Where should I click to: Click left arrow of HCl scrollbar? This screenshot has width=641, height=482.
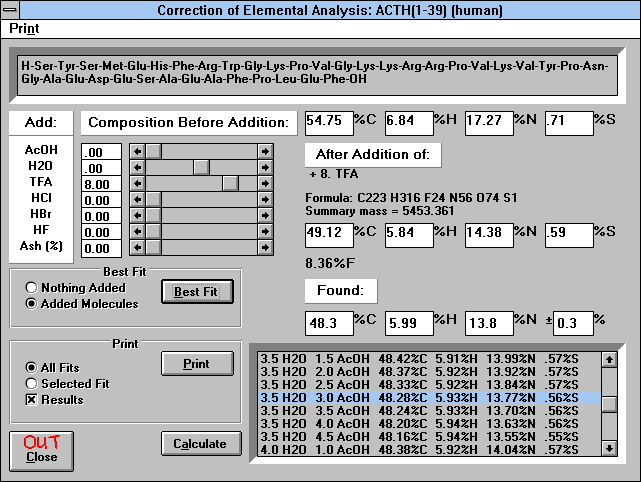click(x=138, y=200)
